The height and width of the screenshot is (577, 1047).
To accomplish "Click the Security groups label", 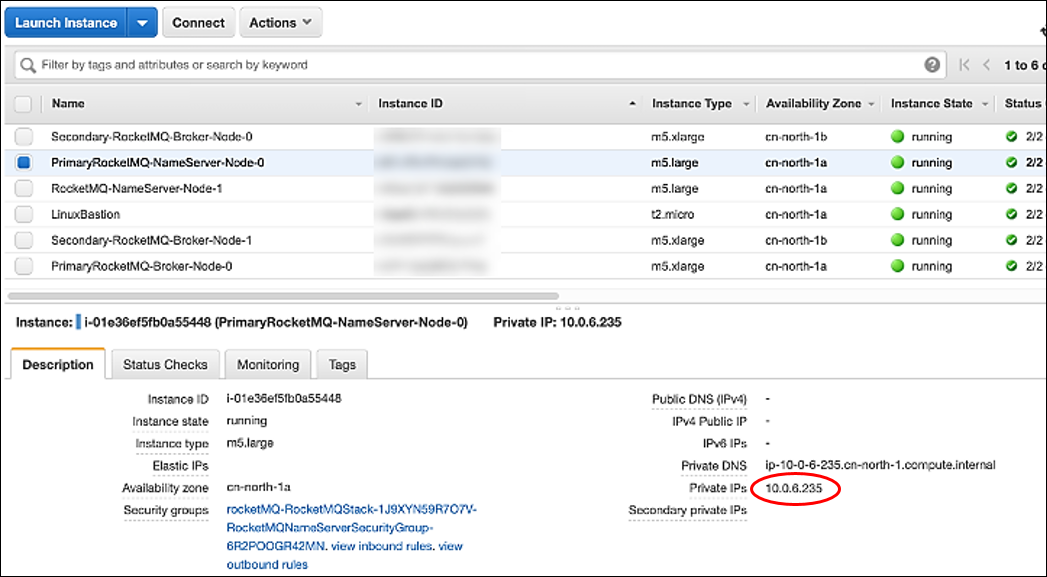I will tap(166, 510).
